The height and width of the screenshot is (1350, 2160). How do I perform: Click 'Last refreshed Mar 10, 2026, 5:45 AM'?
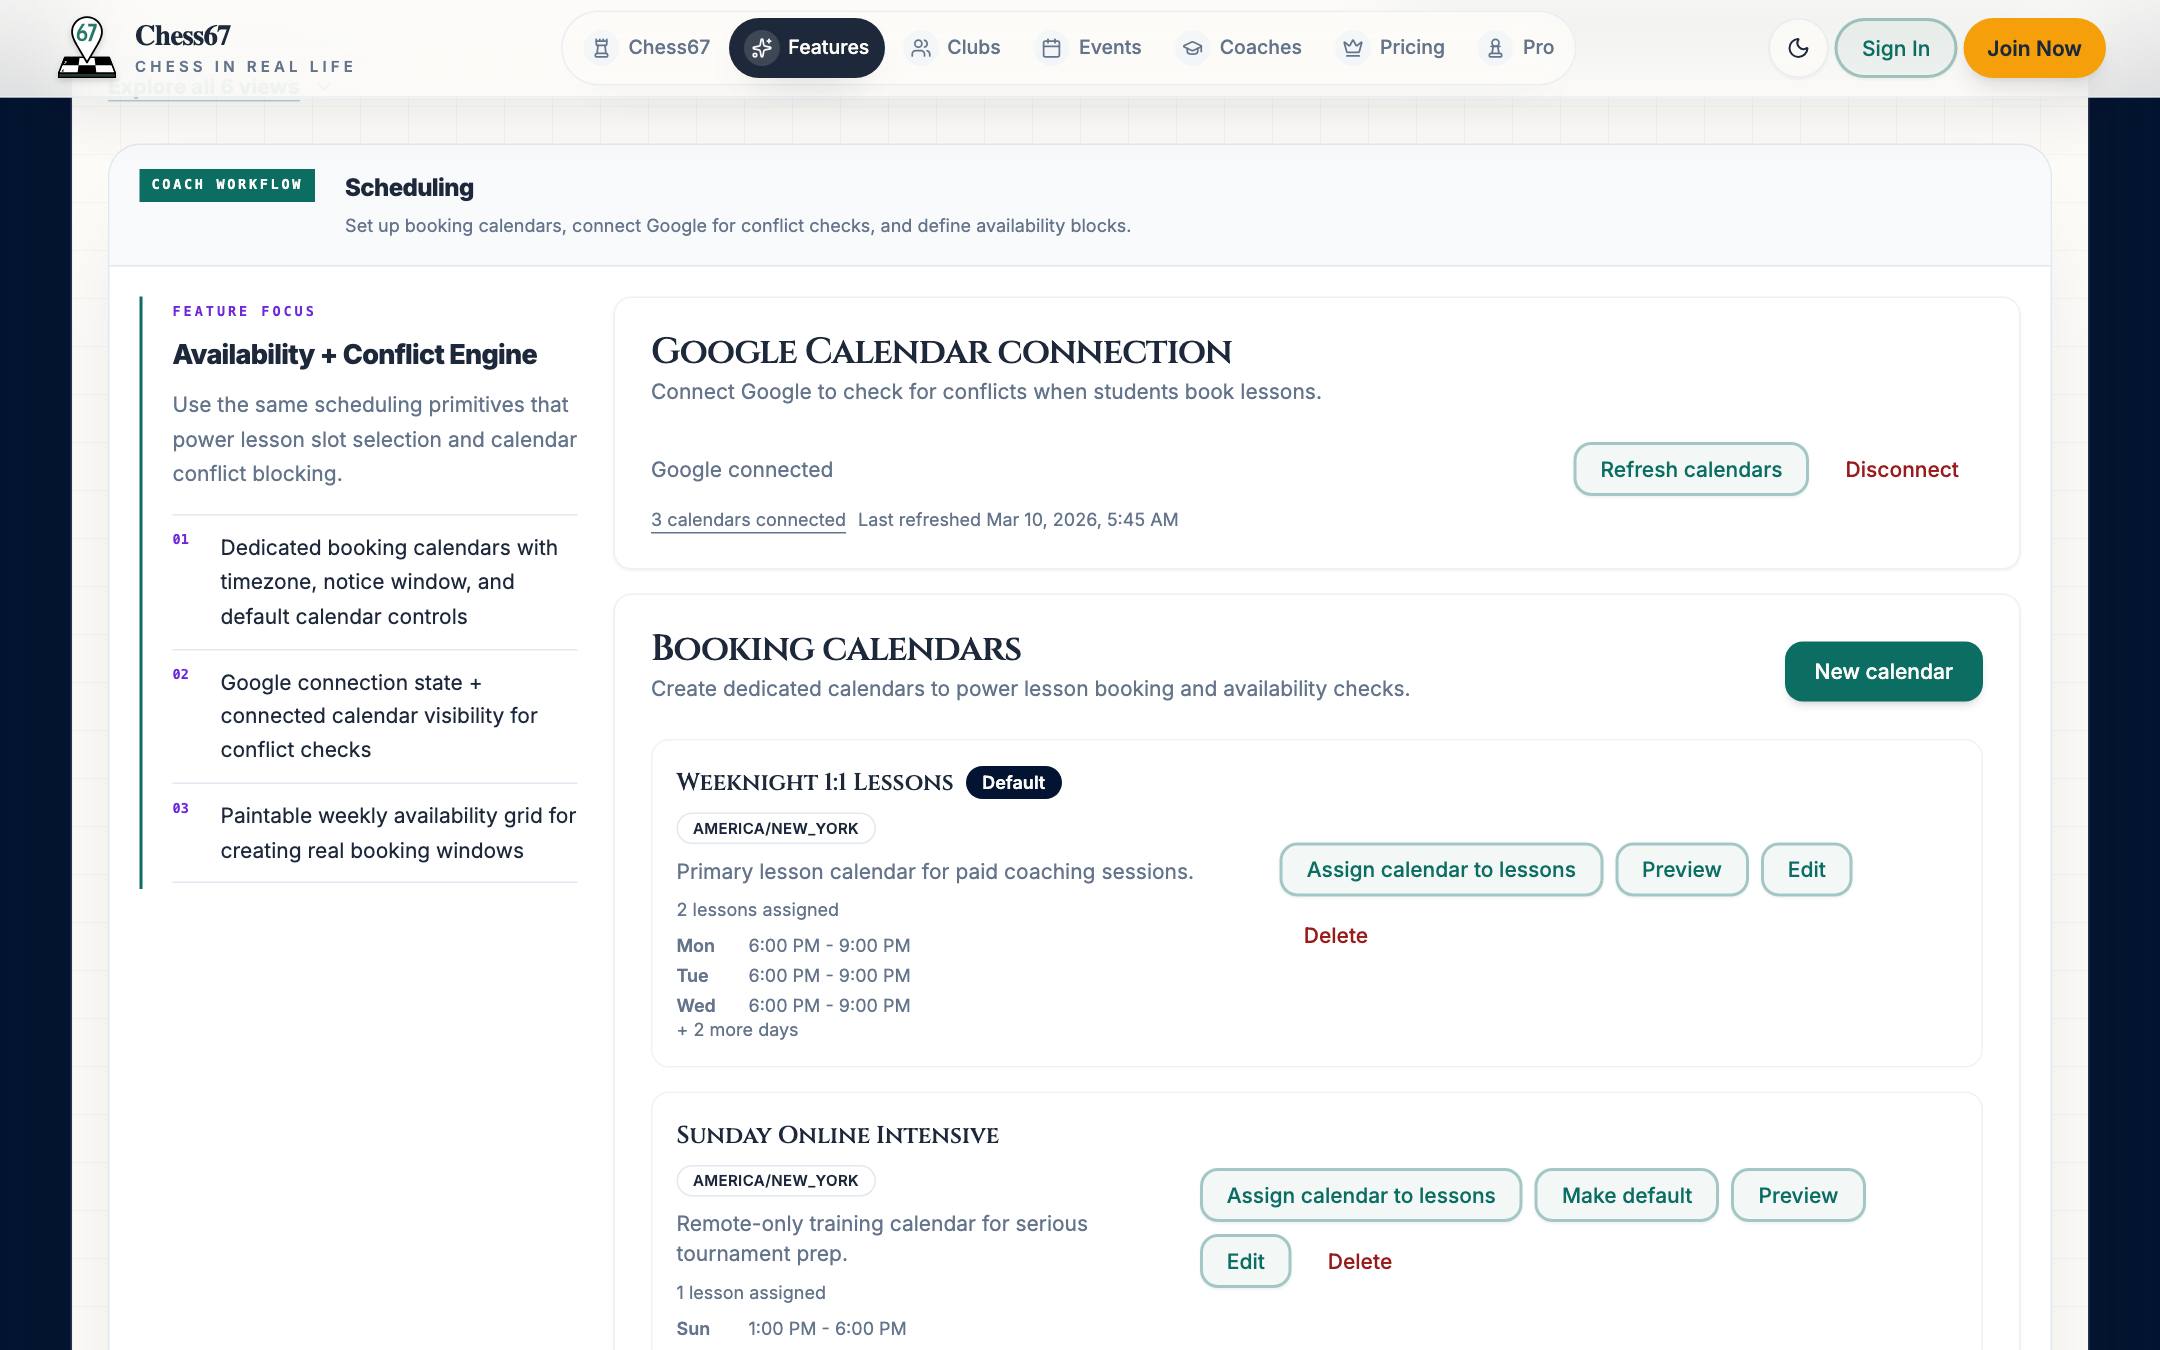(1018, 520)
